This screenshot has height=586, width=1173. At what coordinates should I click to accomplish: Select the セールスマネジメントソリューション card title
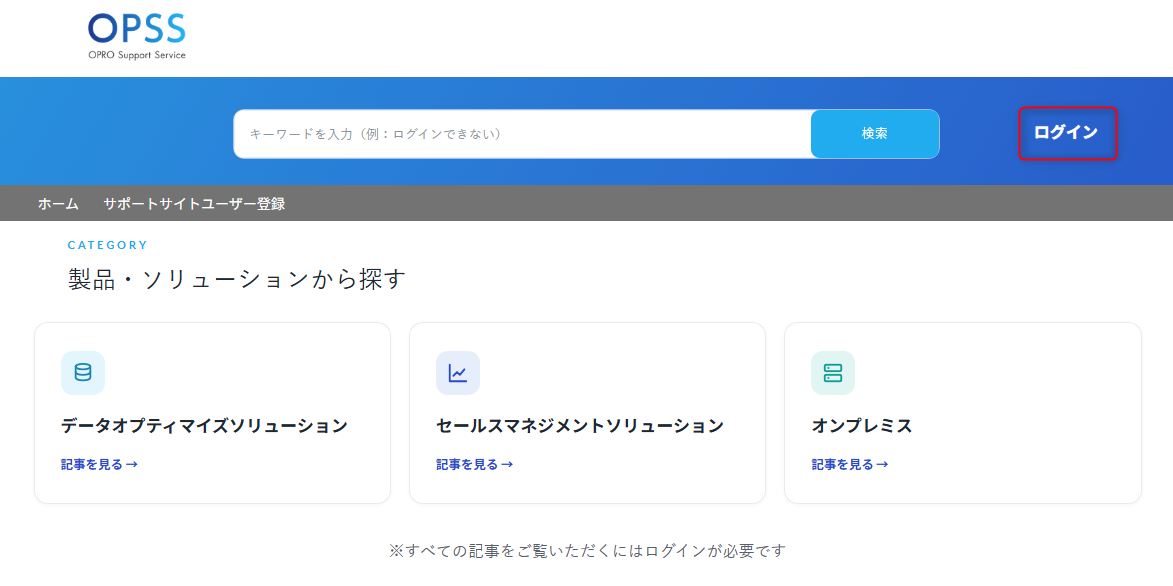pos(580,427)
